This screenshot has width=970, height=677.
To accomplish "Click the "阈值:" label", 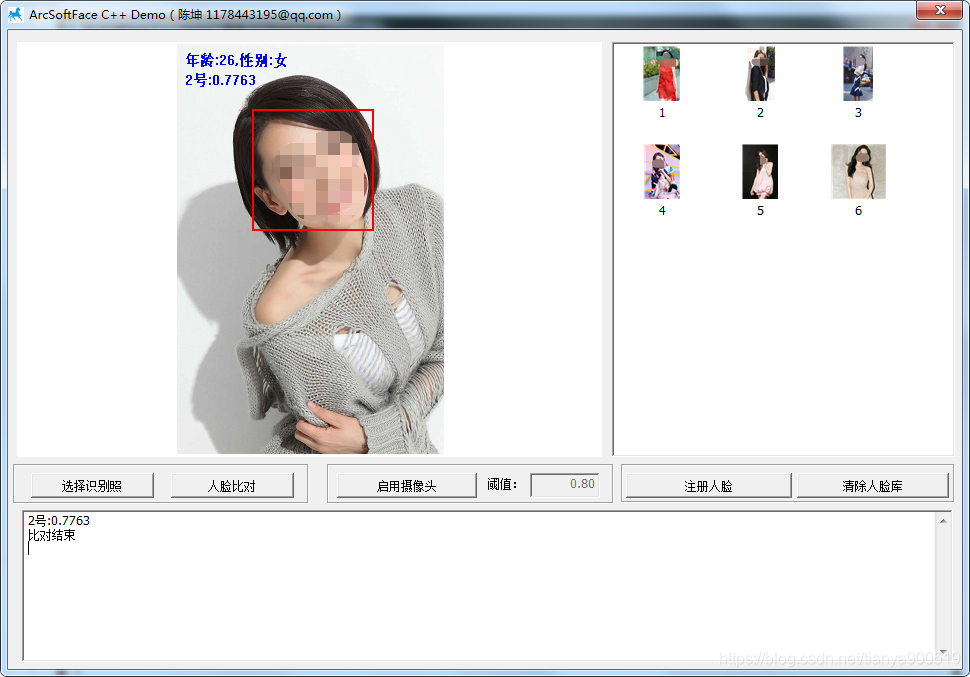I will pos(502,485).
